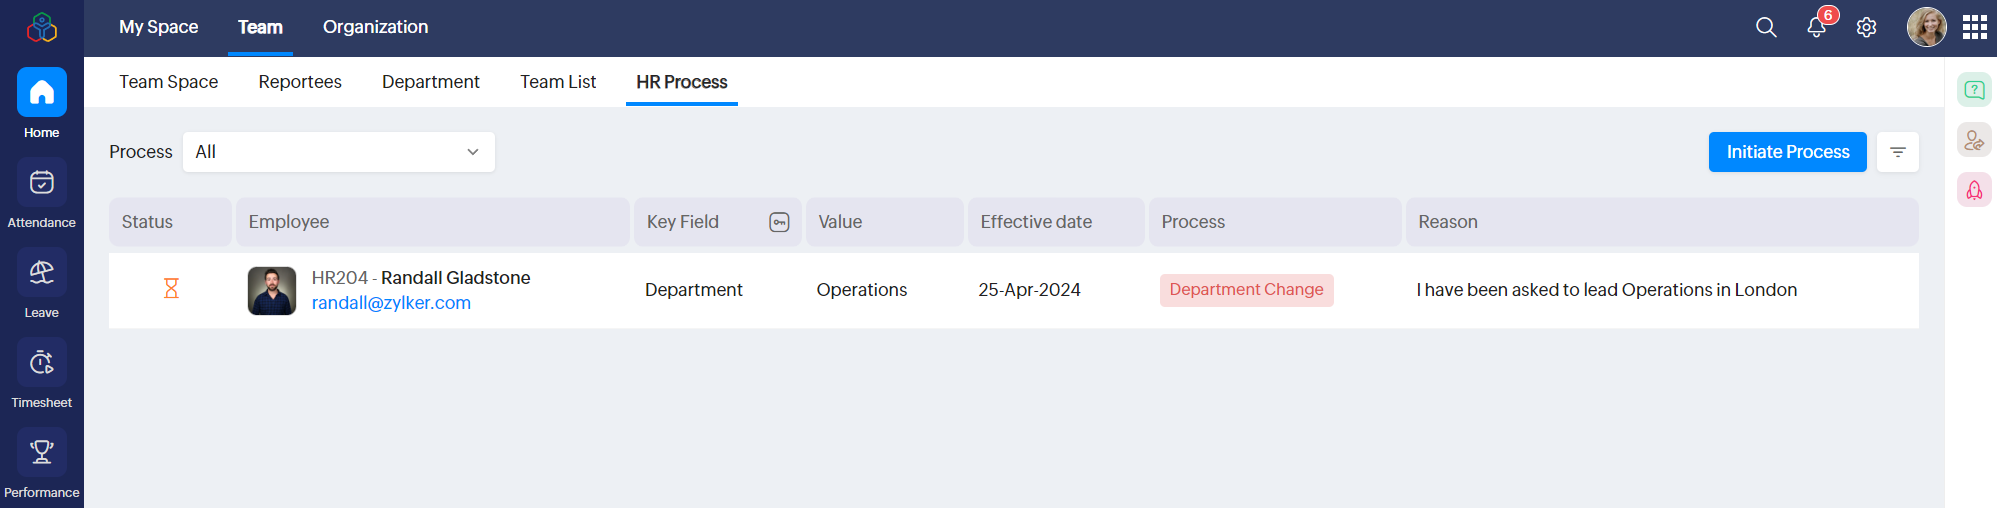Select the Team top tab
This screenshot has height=508, width=1997.
(x=260, y=27)
